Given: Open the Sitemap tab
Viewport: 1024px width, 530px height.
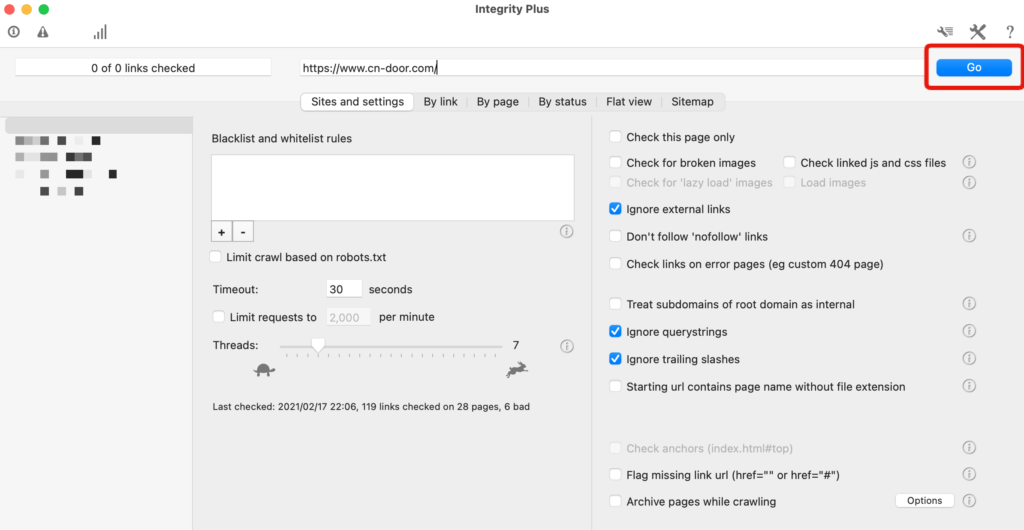Looking at the screenshot, I should click(x=692, y=102).
